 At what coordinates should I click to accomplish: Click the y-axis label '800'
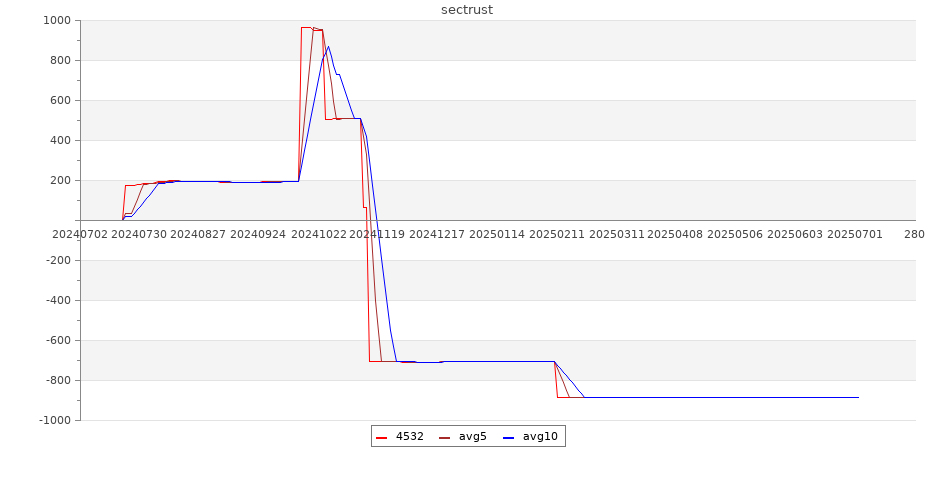pyautogui.click(x=61, y=60)
